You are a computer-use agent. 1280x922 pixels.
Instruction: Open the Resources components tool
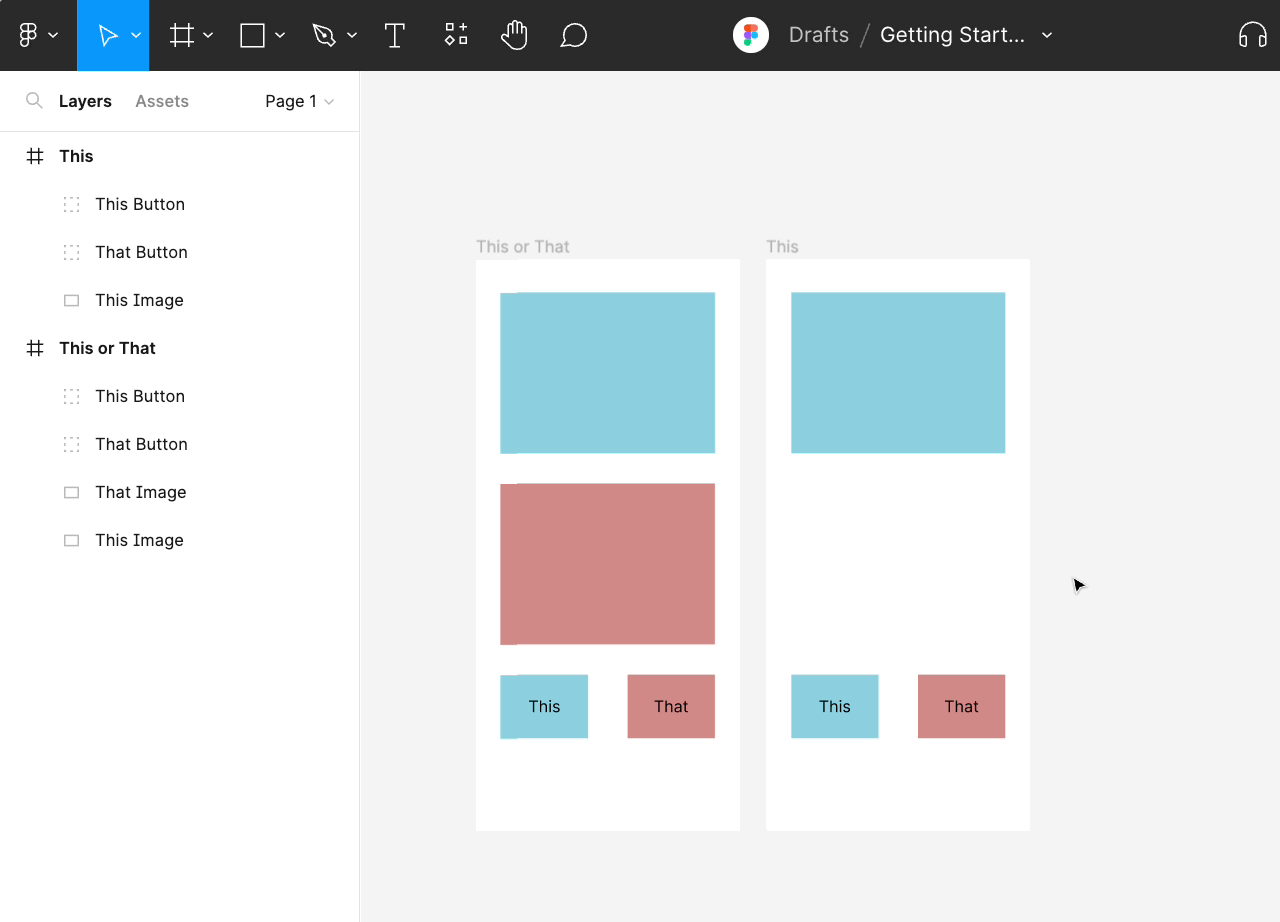click(x=456, y=35)
